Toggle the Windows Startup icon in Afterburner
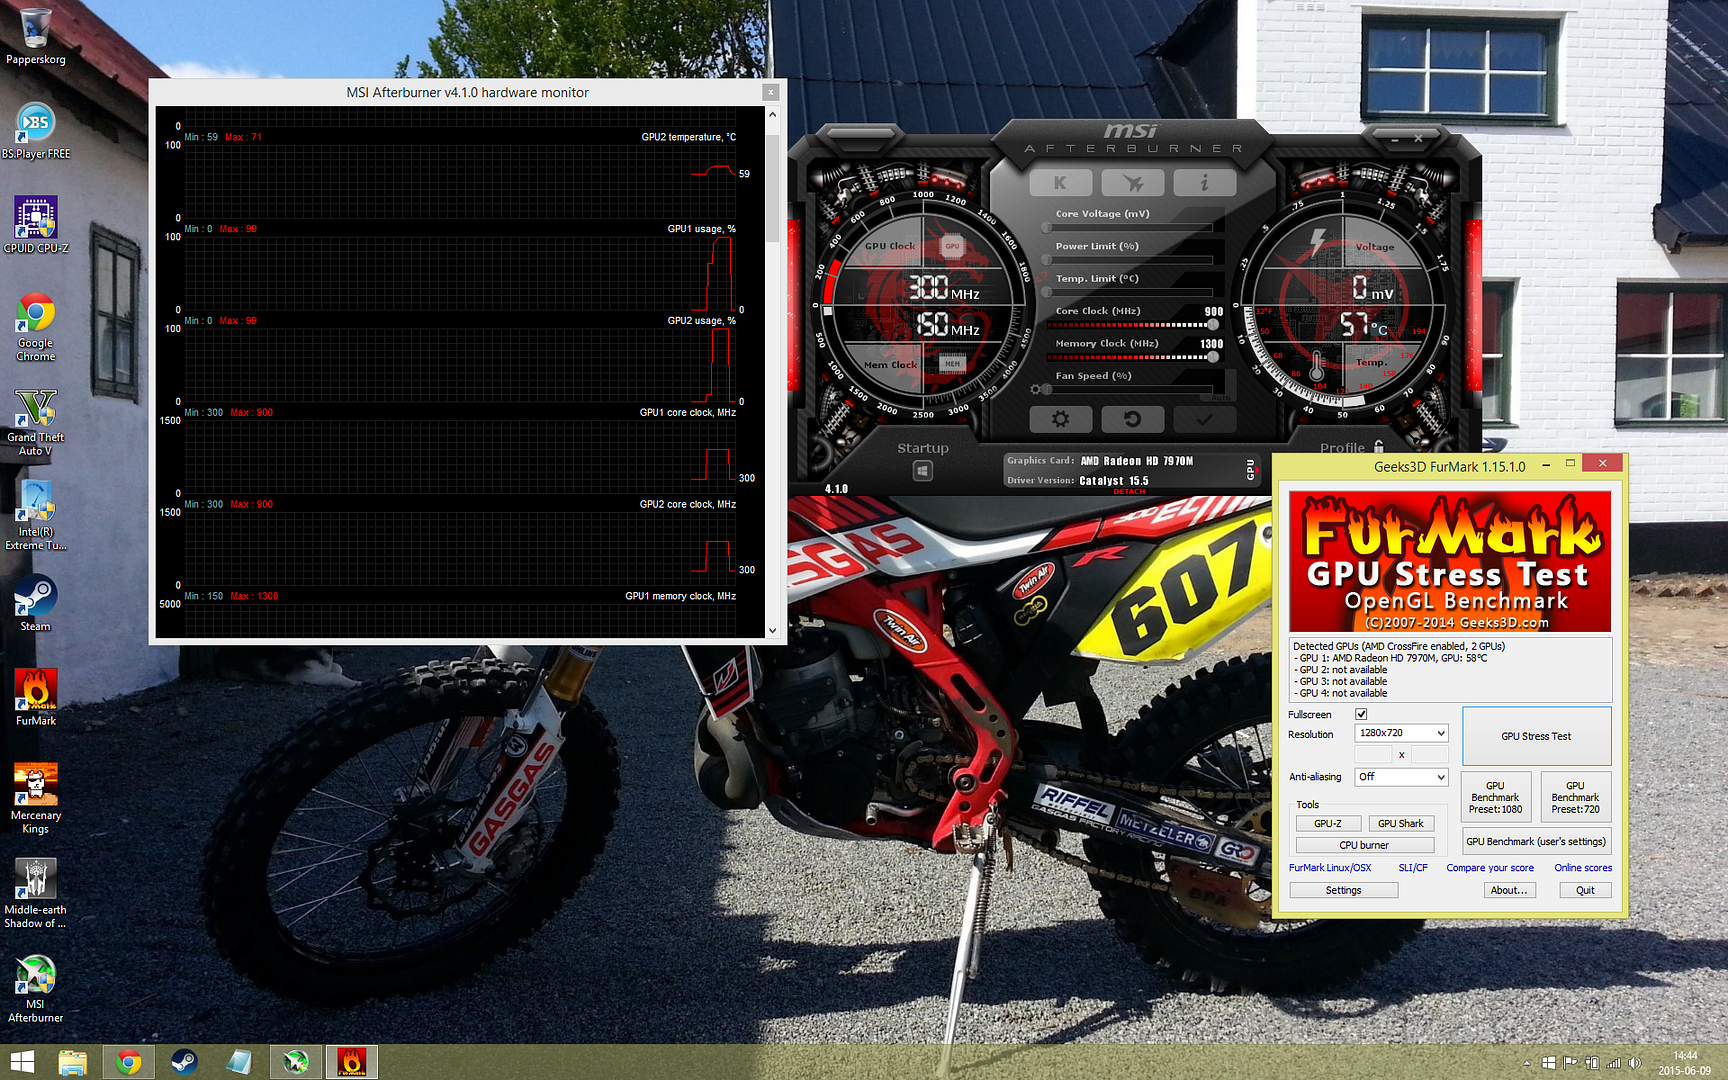This screenshot has height=1080, width=1728. 923,471
